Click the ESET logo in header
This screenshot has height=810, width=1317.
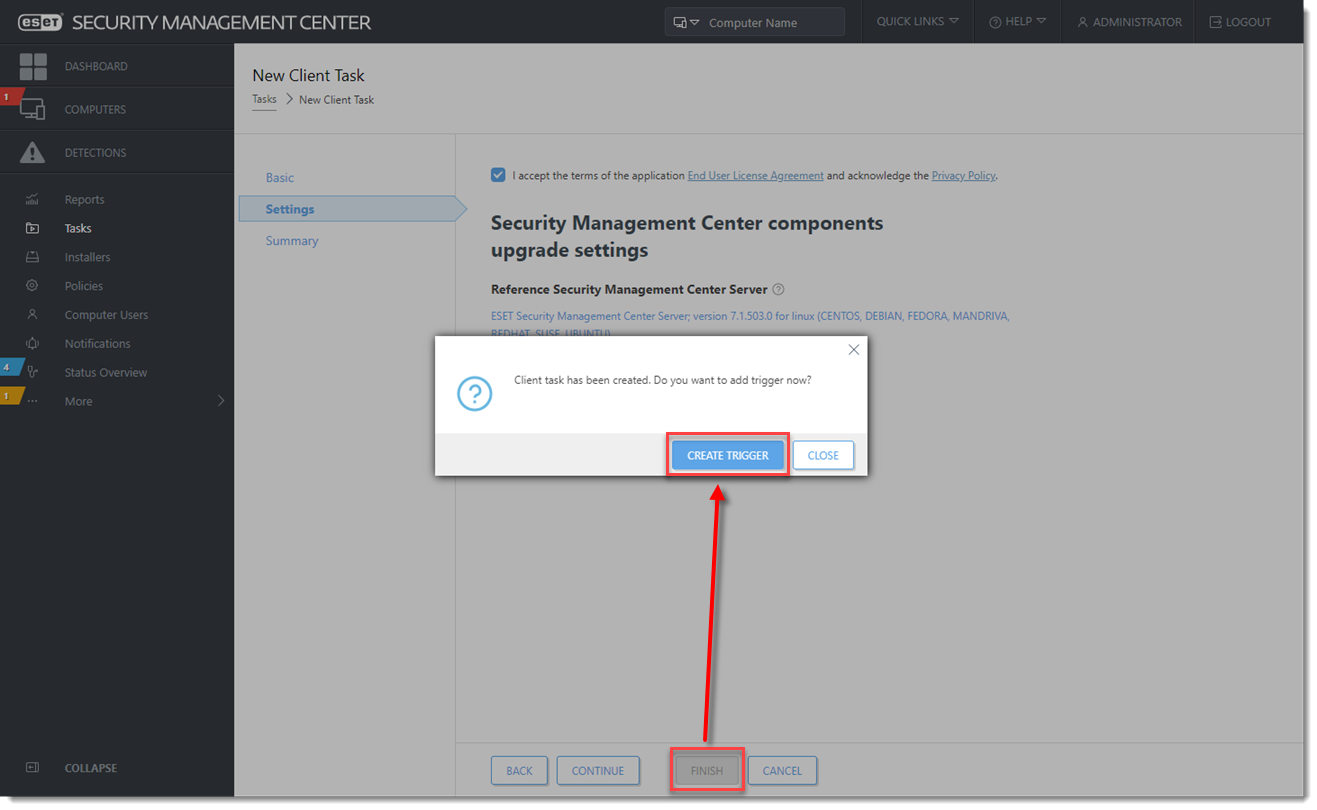40,22
